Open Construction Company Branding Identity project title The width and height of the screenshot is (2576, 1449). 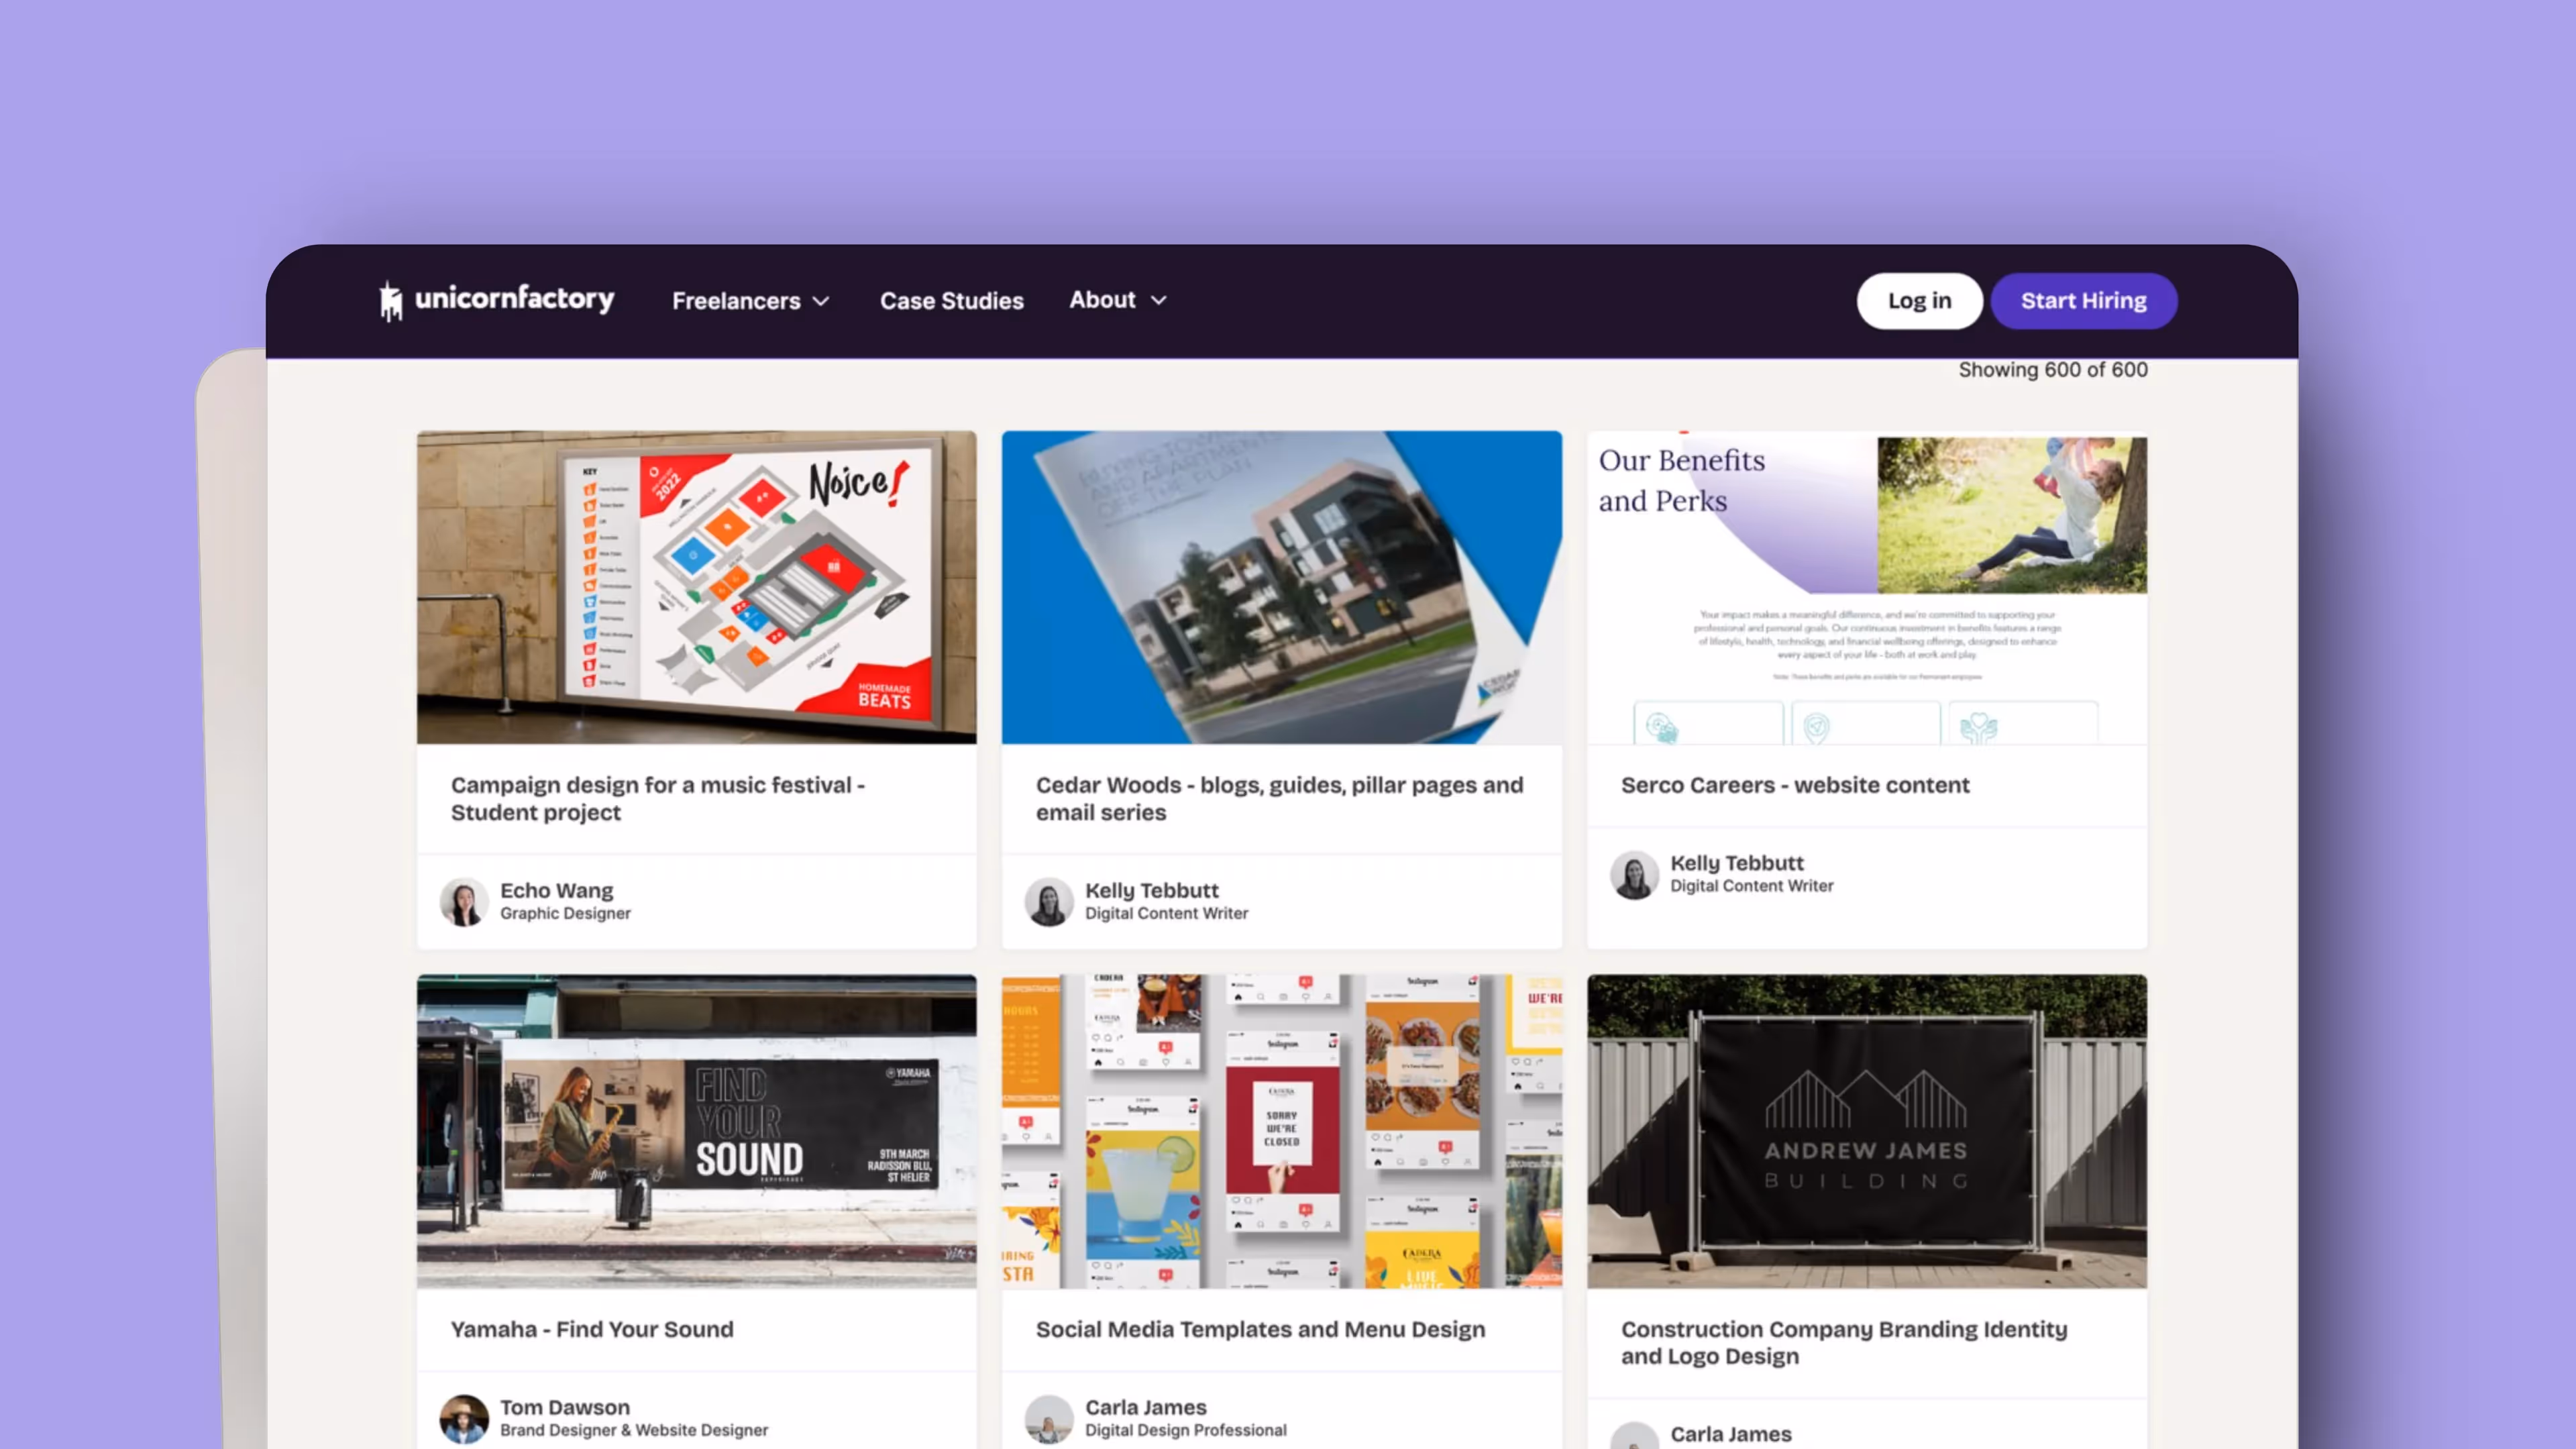1844,1342
